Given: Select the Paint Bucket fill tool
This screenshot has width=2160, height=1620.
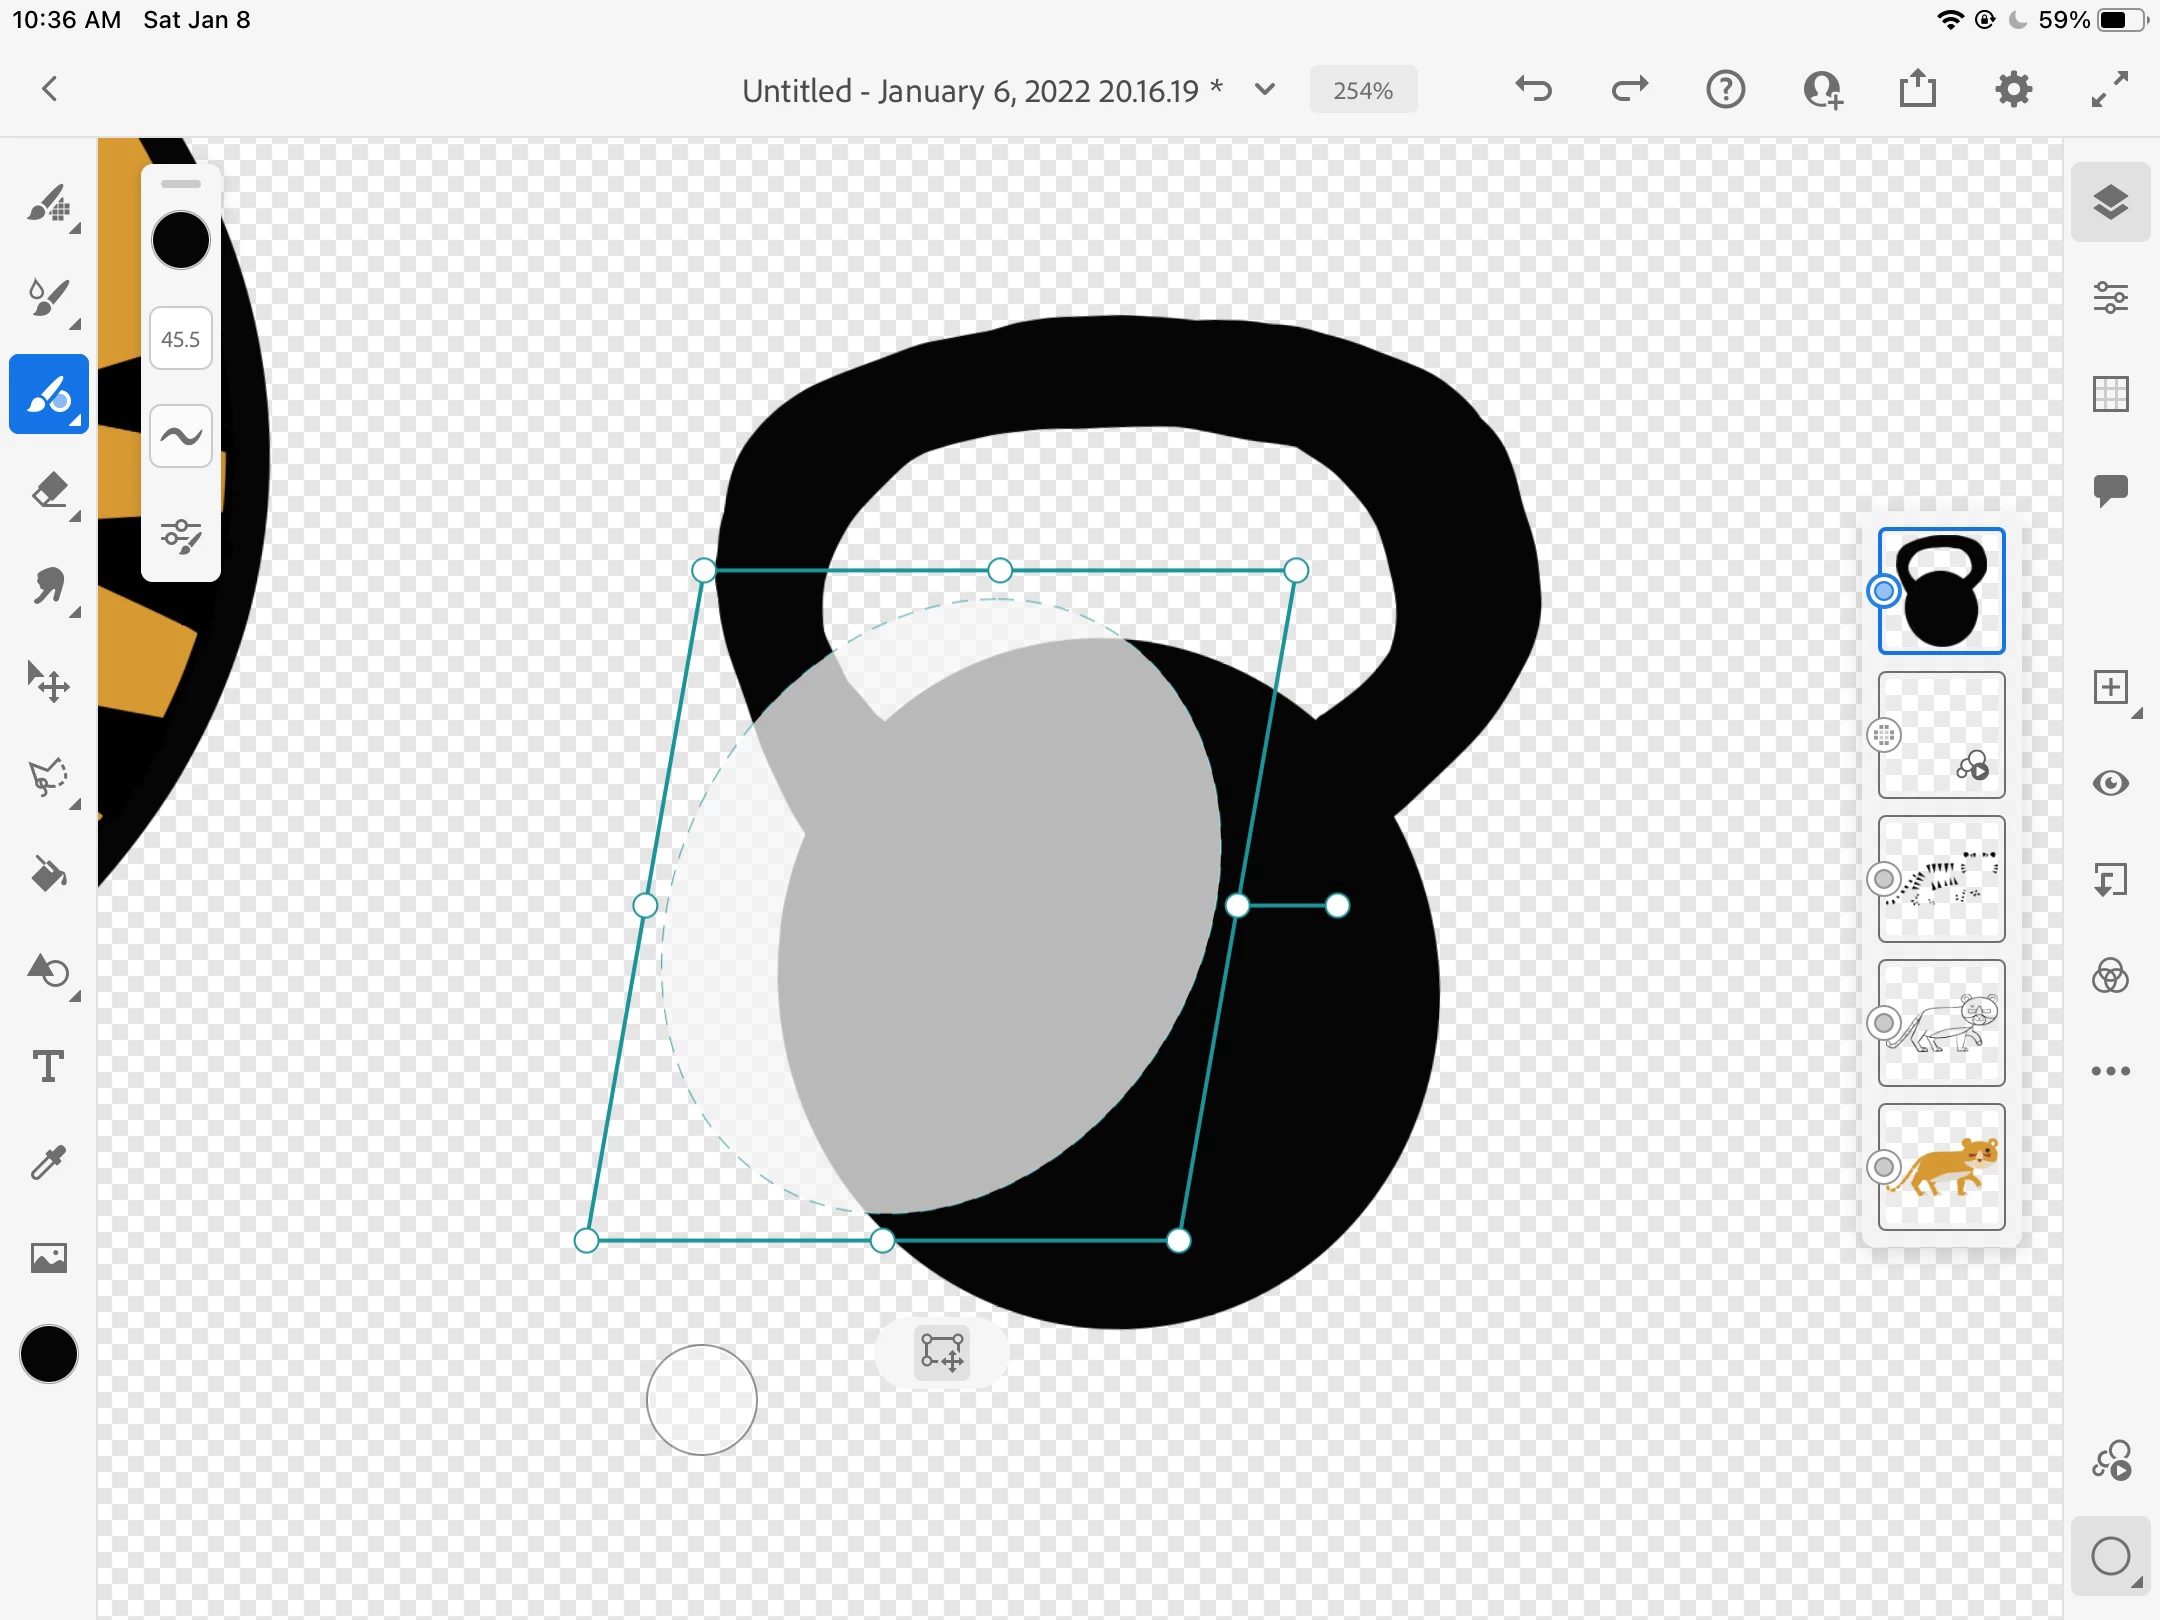Looking at the screenshot, I should [48, 873].
